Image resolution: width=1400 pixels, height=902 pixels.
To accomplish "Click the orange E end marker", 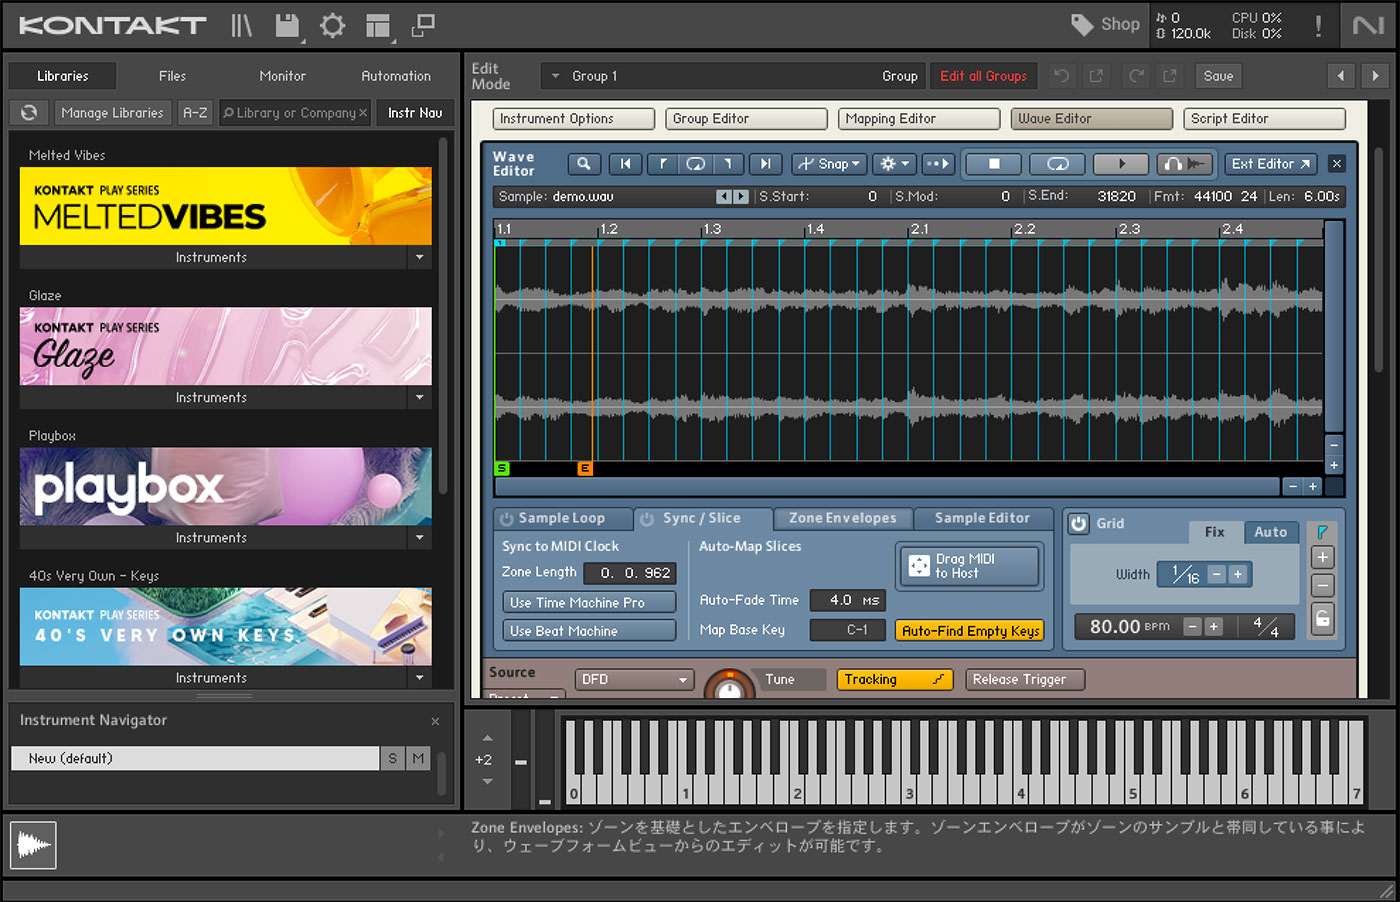I will [585, 468].
